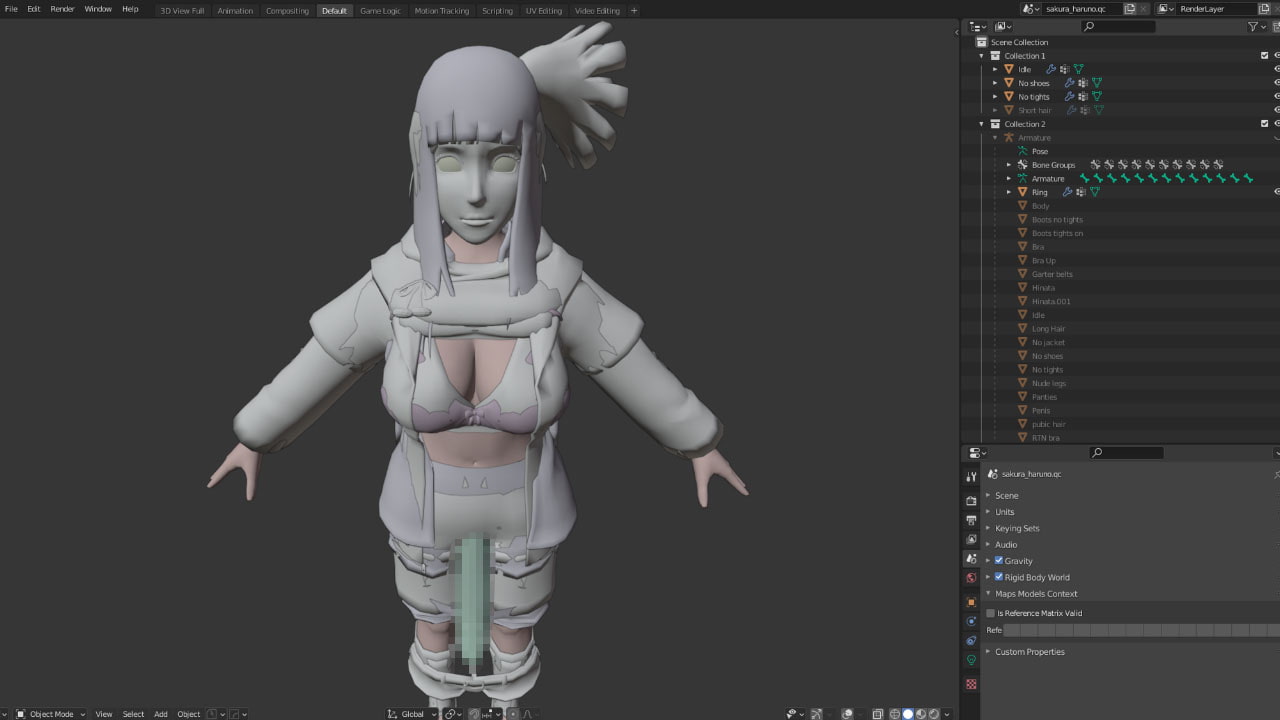
Task: Open the viewport Add menu
Action: coord(160,714)
